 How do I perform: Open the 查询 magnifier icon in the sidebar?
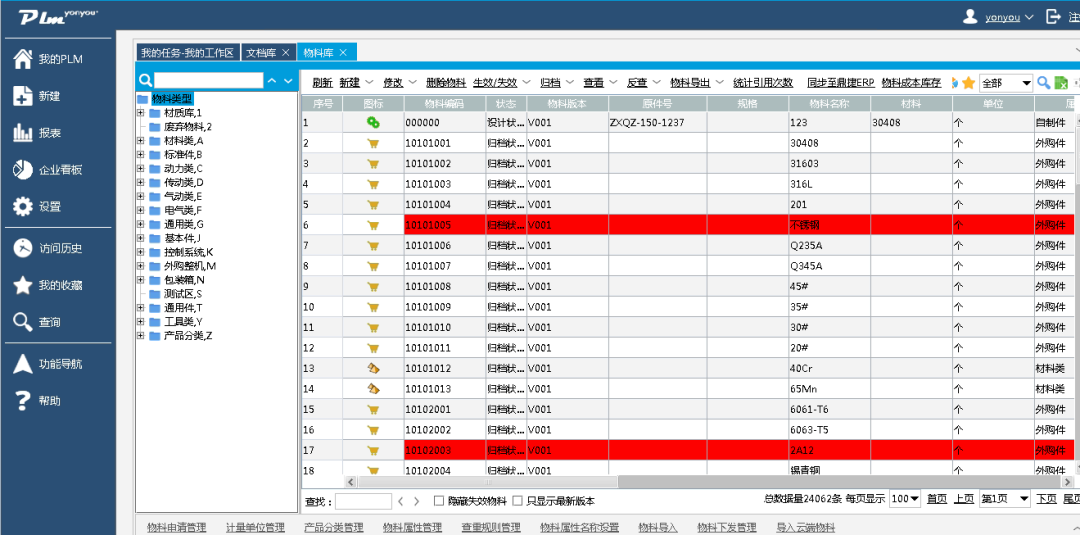coord(23,322)
